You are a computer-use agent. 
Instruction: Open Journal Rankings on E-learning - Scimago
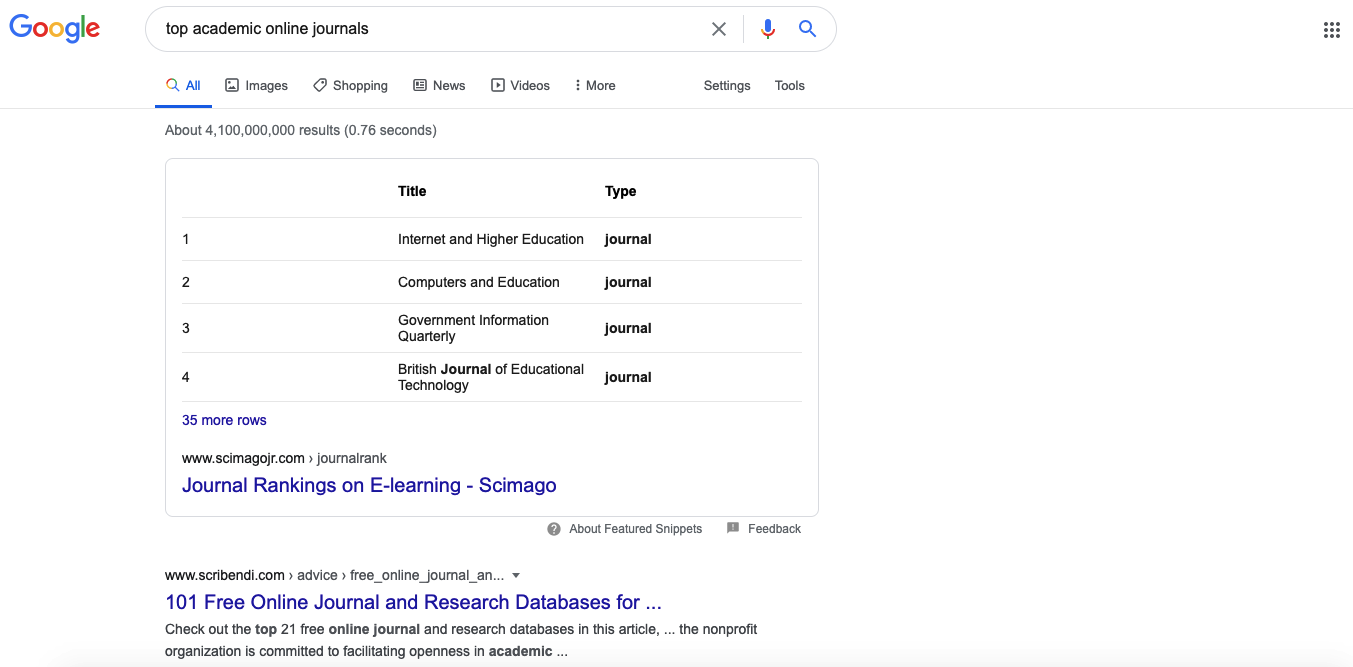click(369, 485)
